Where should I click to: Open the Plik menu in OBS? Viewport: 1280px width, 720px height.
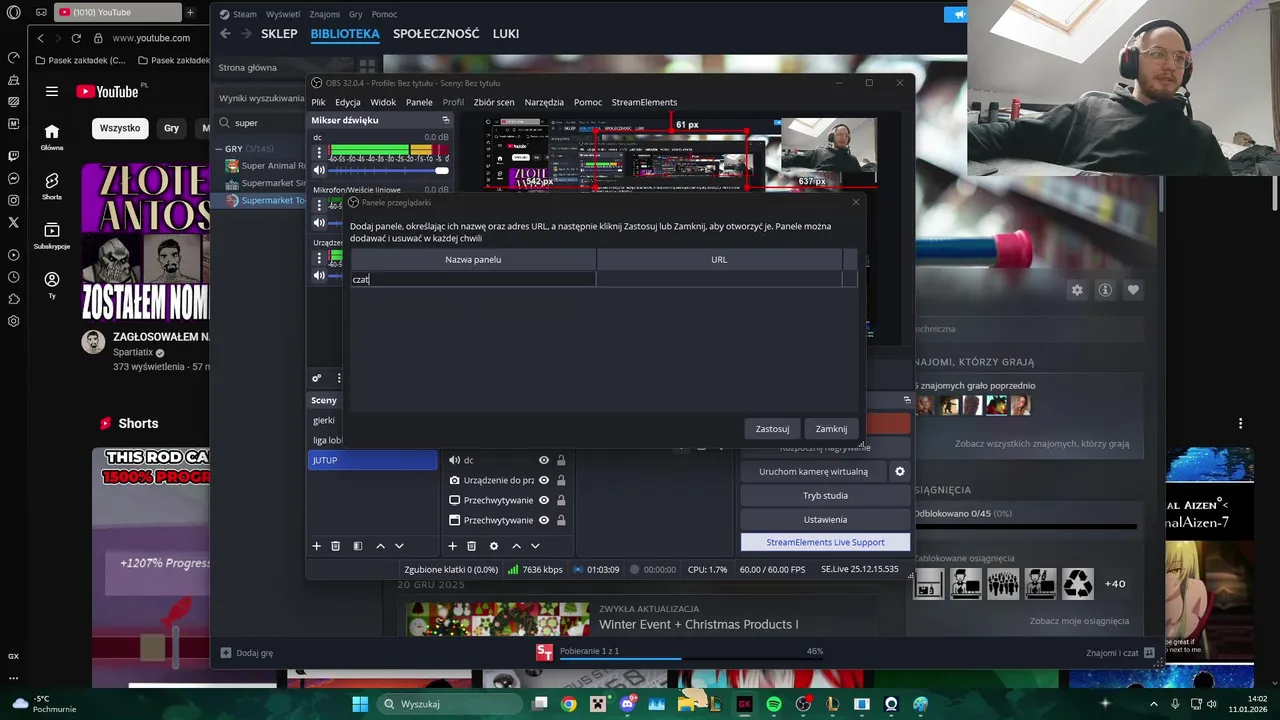coord(318,102)
